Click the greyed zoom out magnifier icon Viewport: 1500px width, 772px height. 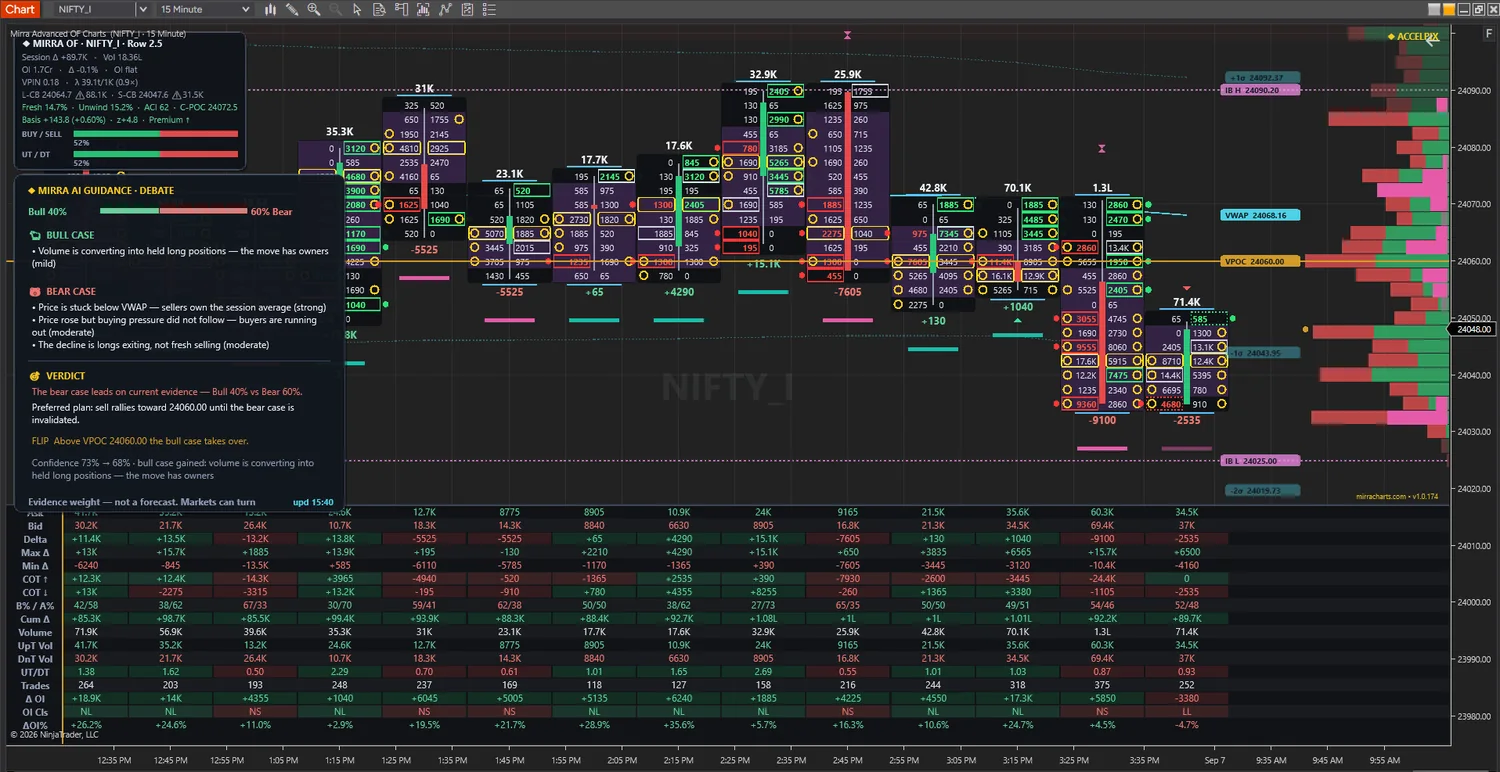click(335, 9)
